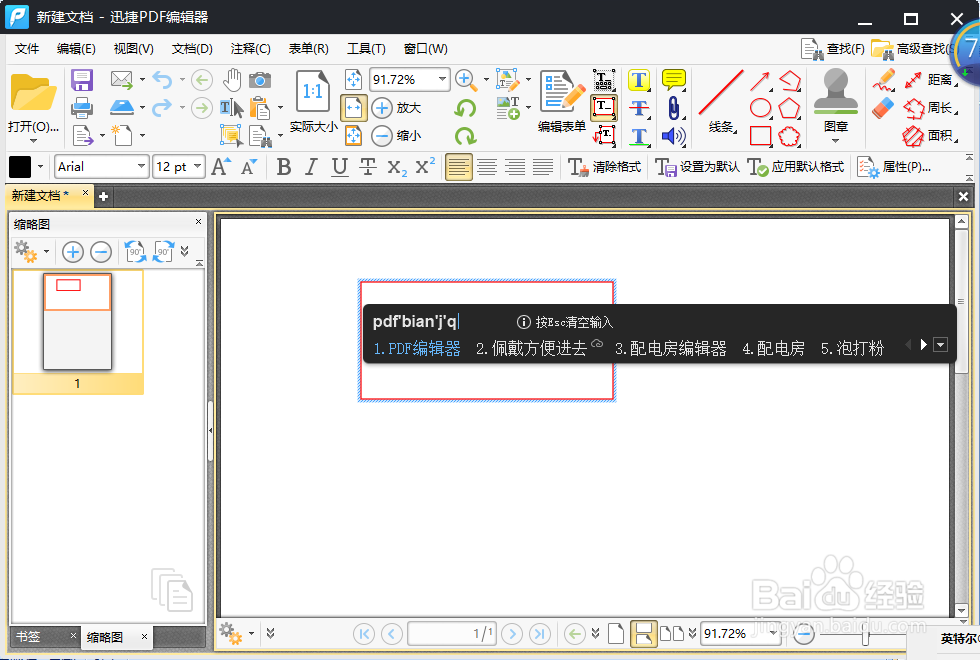Viewport: 980px width, 660px height.
Task: Select the red ellipse shape tool
Action: tap(761, 107)
